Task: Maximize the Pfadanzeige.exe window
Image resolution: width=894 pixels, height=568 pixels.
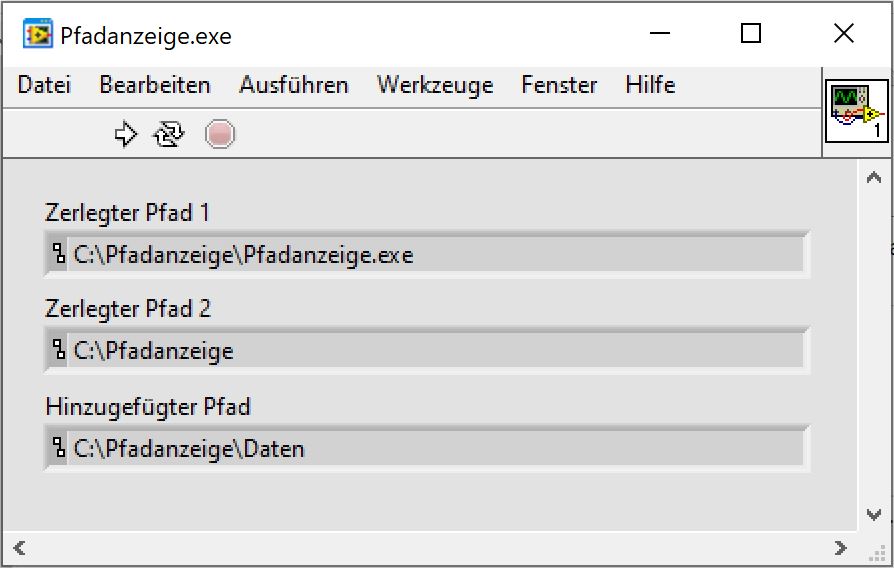Action: point(751,35)
